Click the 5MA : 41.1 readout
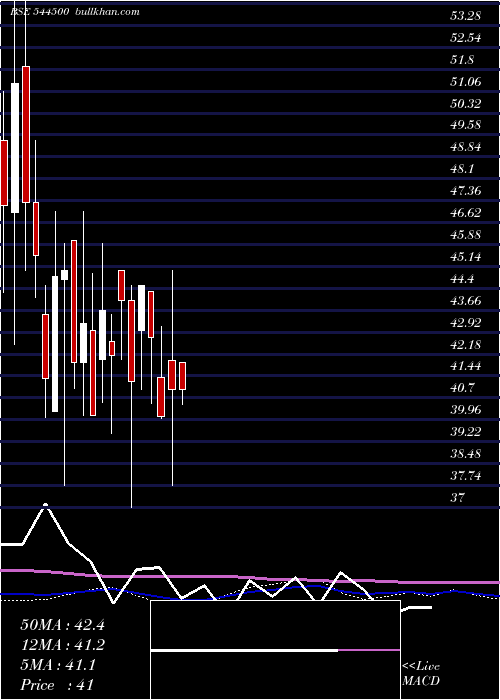The width and height of the screenshot is (500, 700). (x=58, y=665)
